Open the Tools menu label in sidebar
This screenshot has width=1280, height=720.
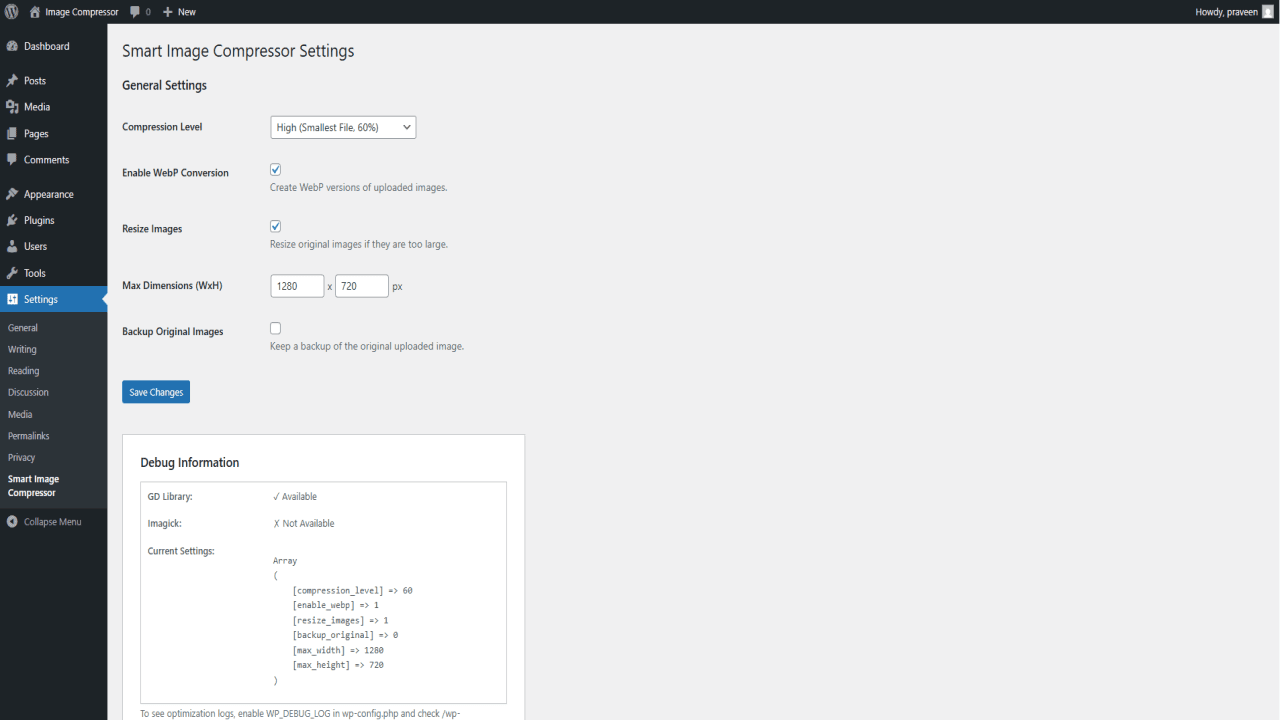point(35,273)
